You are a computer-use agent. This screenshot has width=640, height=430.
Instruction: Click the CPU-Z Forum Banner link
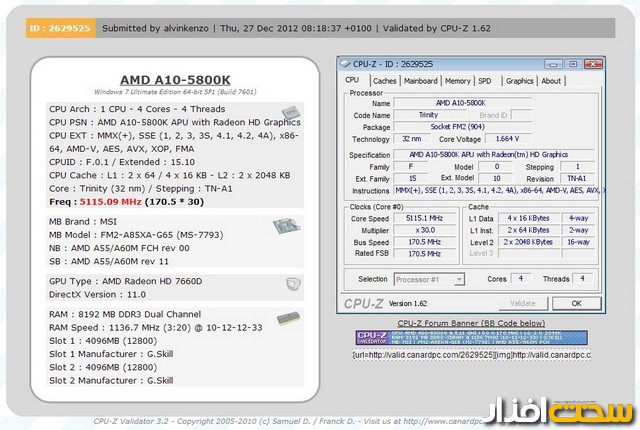[471, 323]
